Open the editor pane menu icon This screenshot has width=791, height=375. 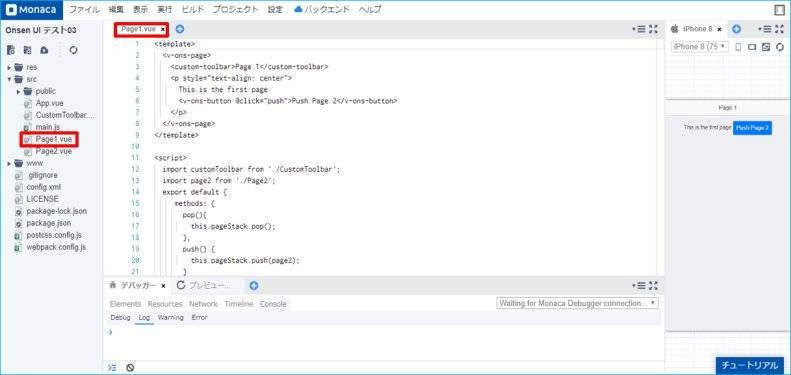click(640, 29)
